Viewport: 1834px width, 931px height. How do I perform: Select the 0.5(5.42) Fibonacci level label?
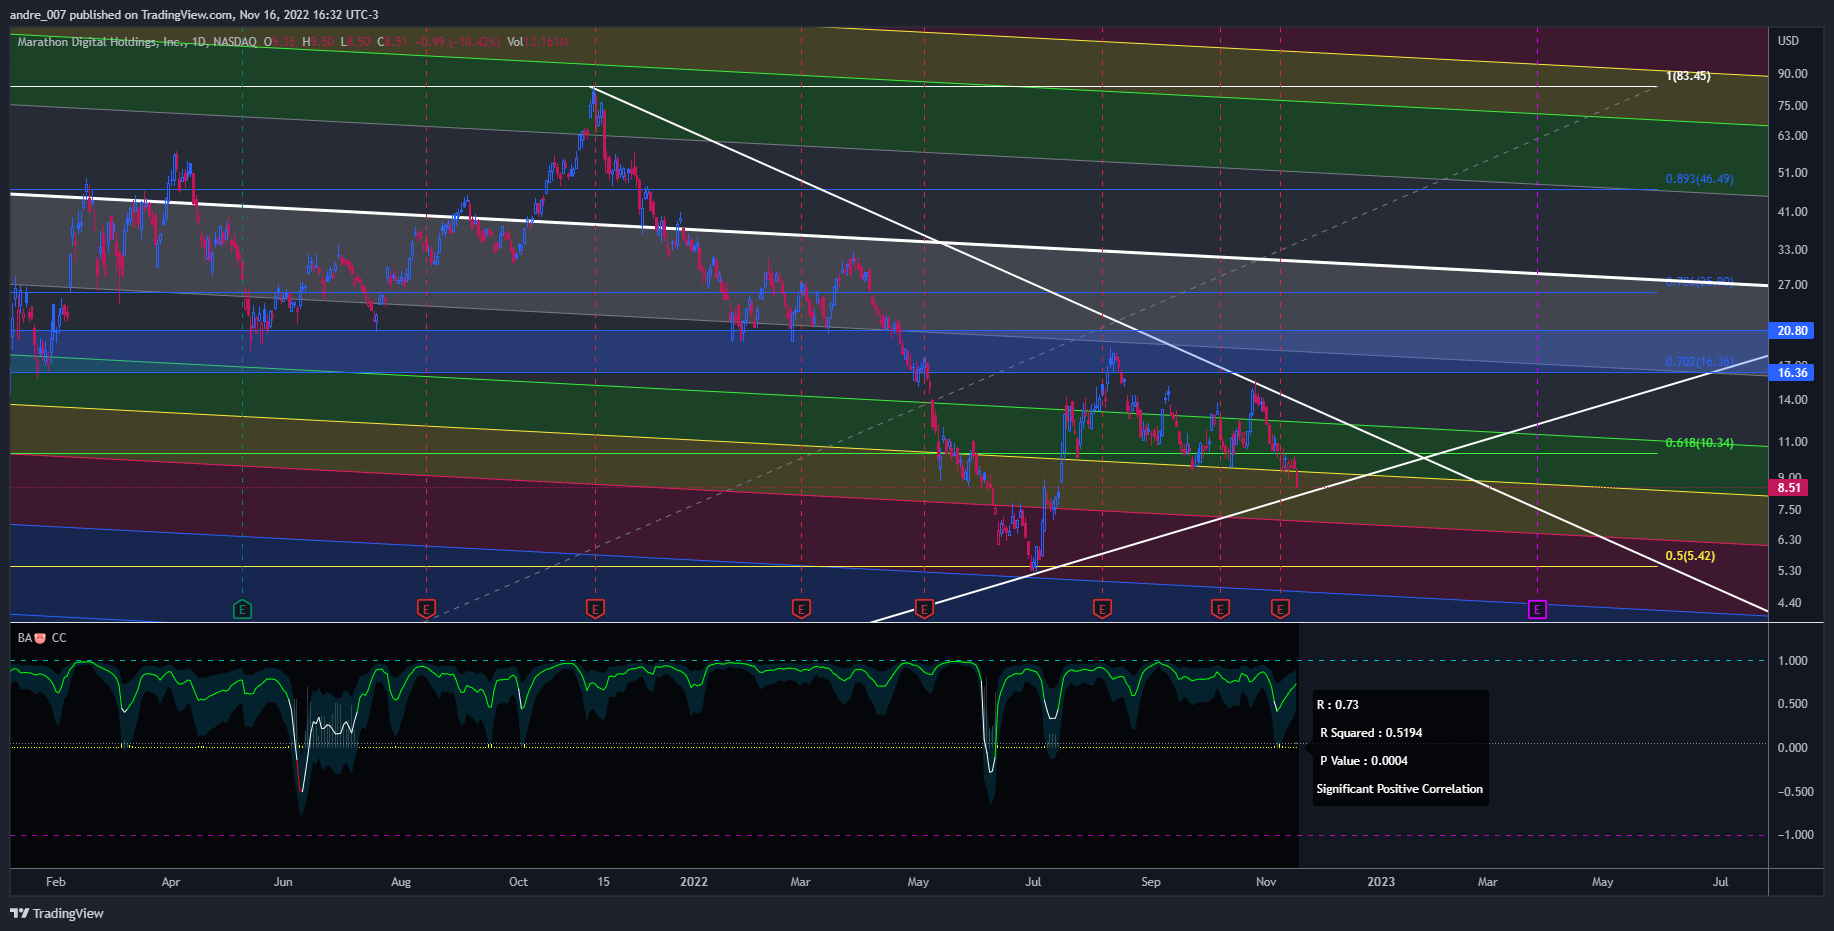pos(1690,556)
